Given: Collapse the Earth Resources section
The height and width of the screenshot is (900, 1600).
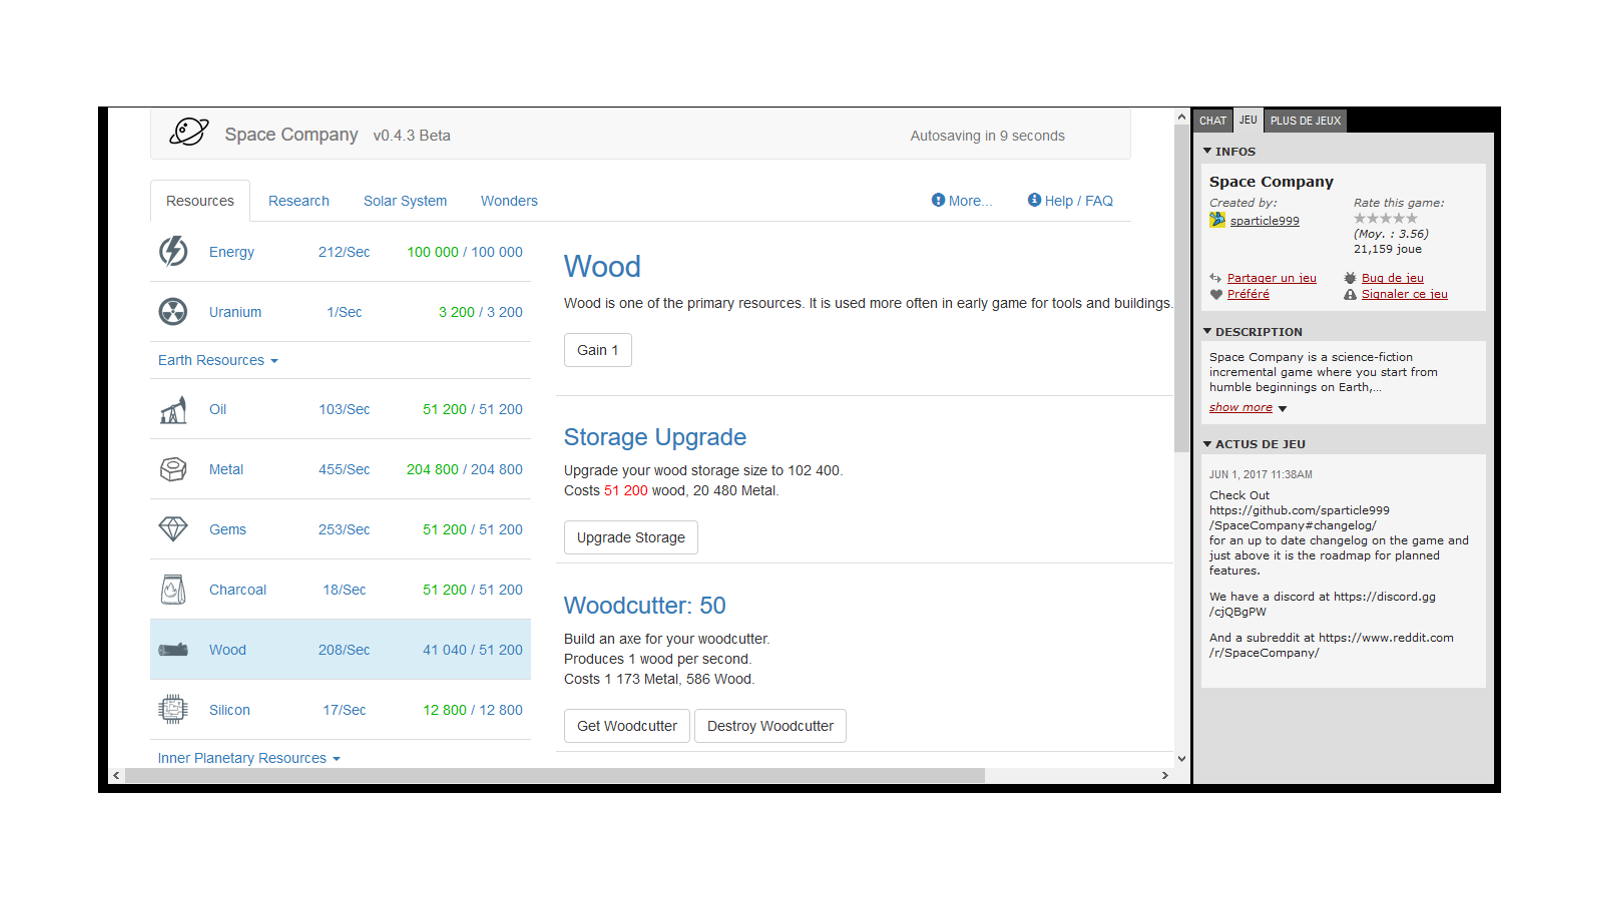Looking at the screenshot, I should click(x=218, y=360).
